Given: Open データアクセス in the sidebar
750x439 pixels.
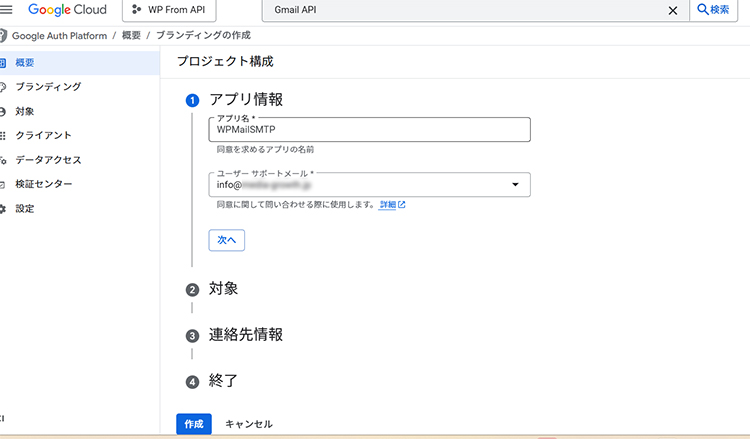Looking at the screenshot, I should point(48,160).
